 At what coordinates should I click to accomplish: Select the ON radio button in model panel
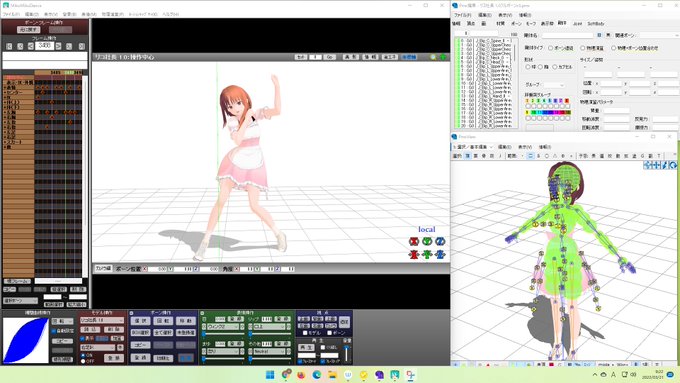pyautogui.click(x=83, y=355)
